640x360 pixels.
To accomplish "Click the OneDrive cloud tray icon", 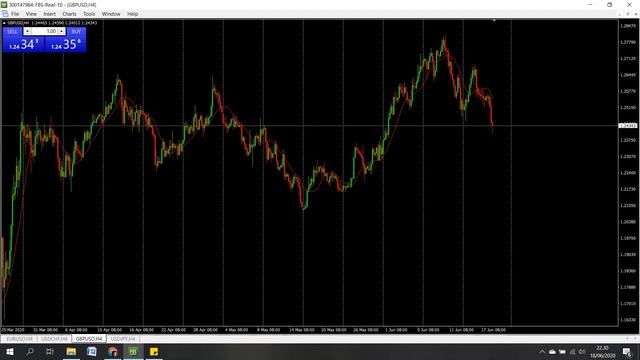I will 552,352.
